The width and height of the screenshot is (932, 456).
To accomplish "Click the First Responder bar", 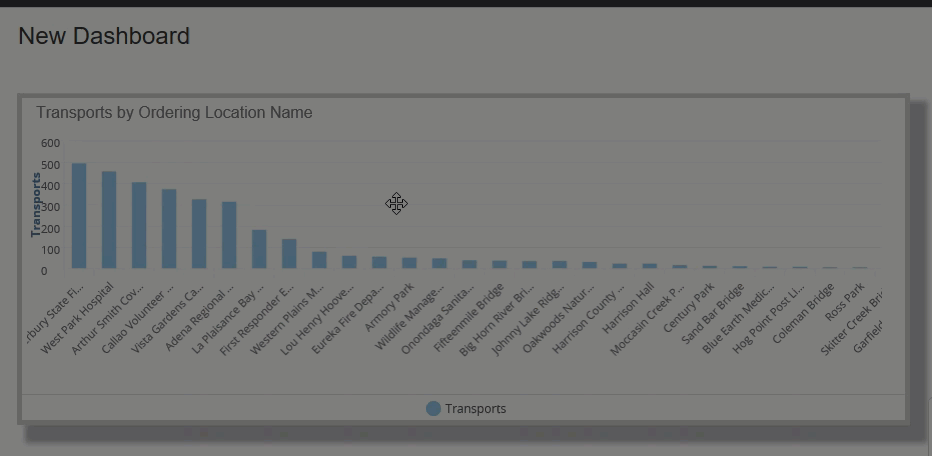I will (289, 253).
